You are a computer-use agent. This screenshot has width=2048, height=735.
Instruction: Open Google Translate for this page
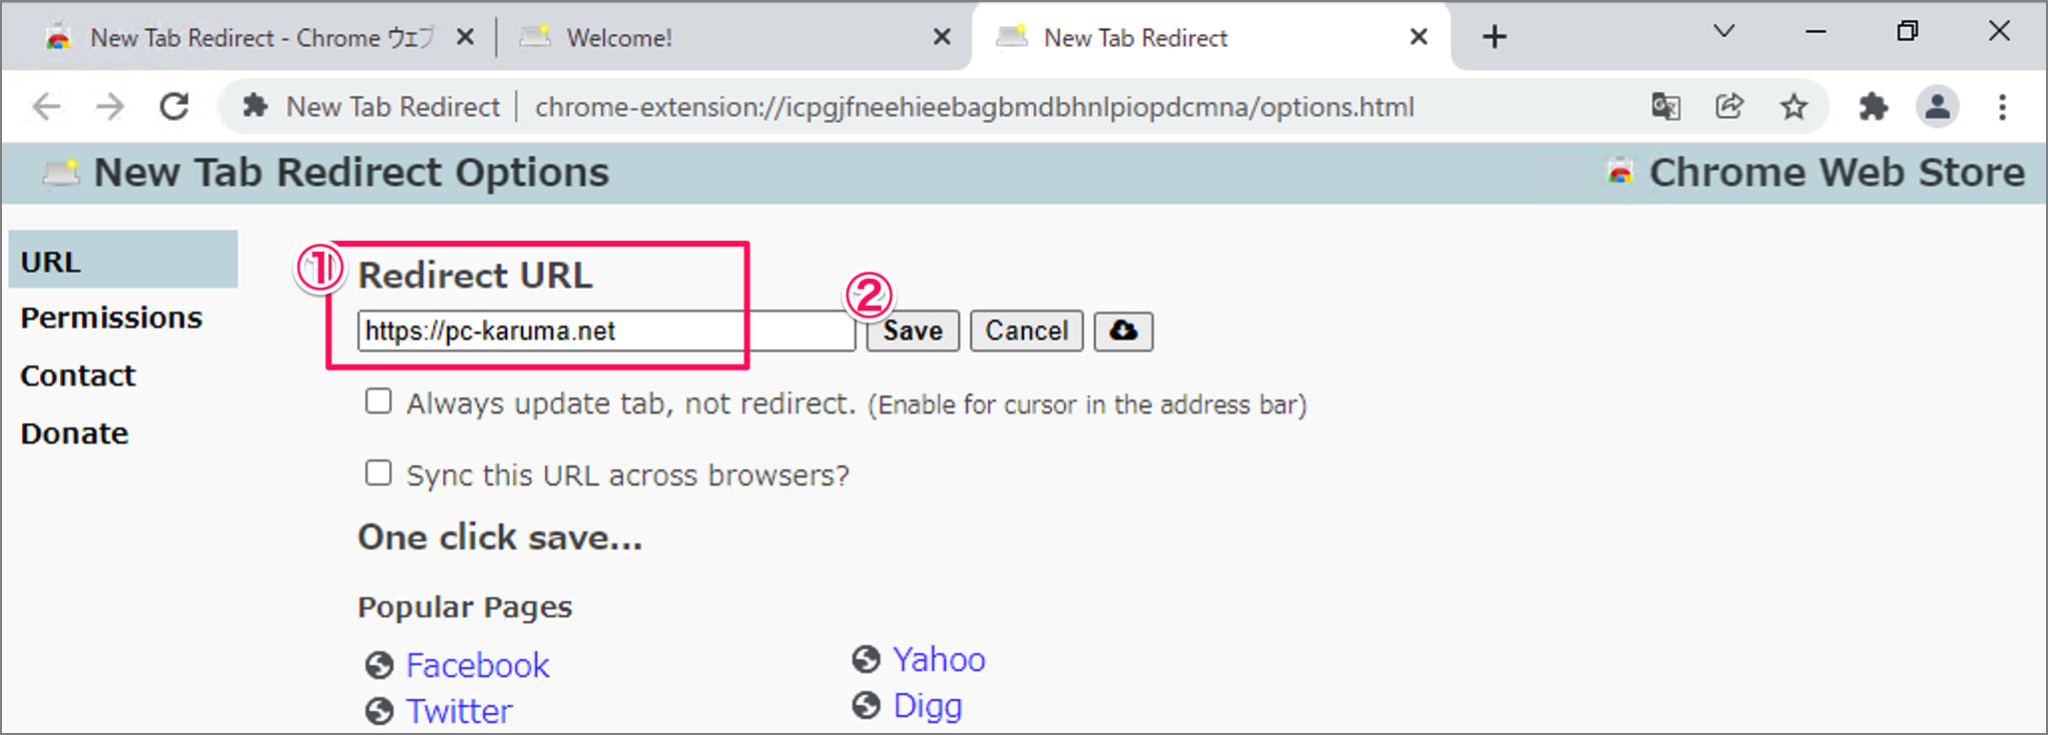coord(1666,106)
